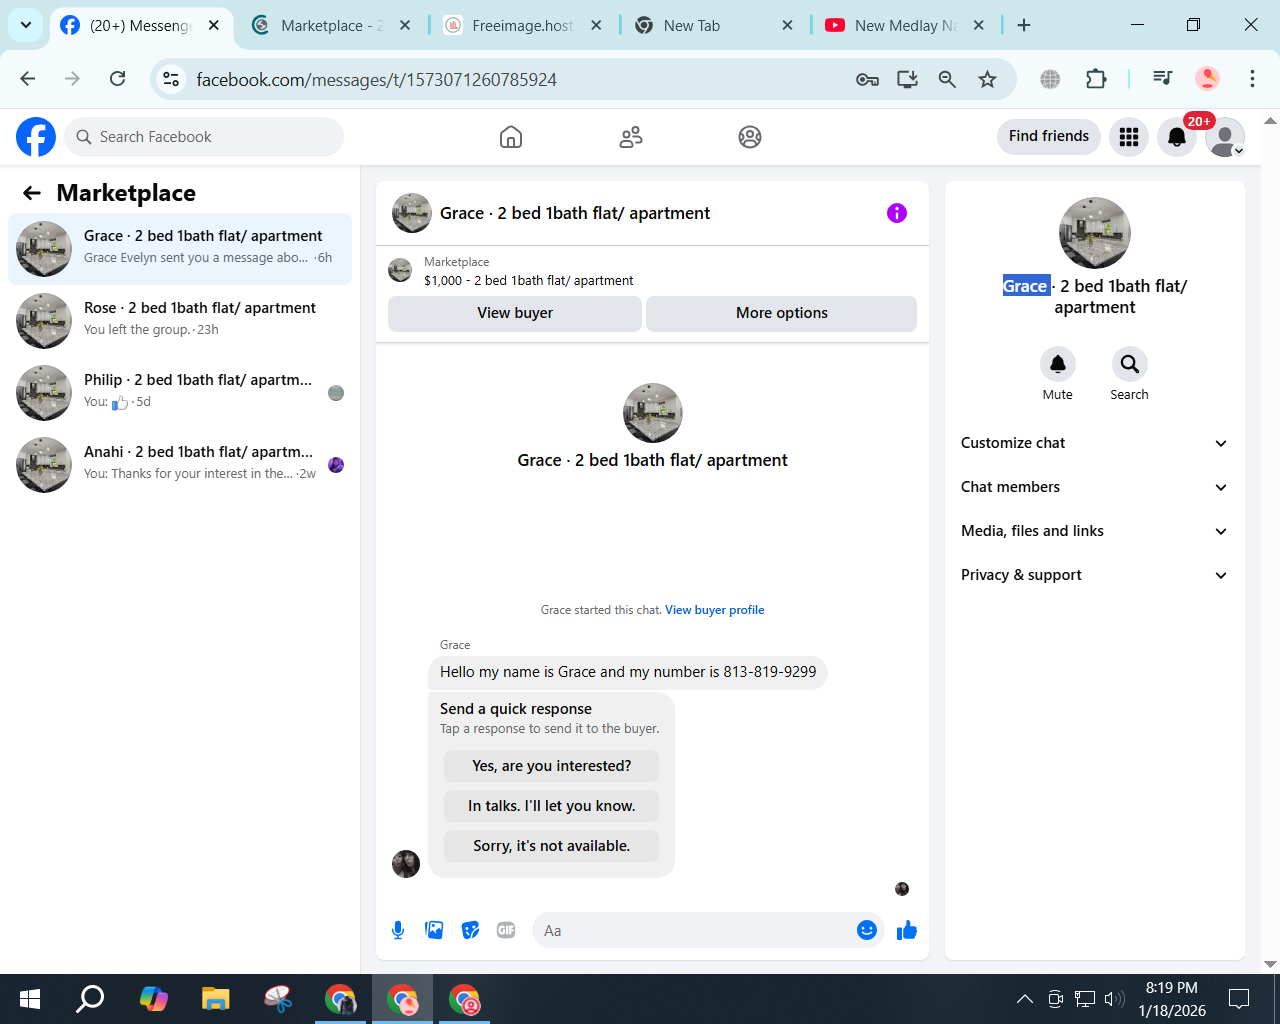Open the Friends icon in top navigation
The width and height of the screenshot is (1280, 1024).
(631, 137)
